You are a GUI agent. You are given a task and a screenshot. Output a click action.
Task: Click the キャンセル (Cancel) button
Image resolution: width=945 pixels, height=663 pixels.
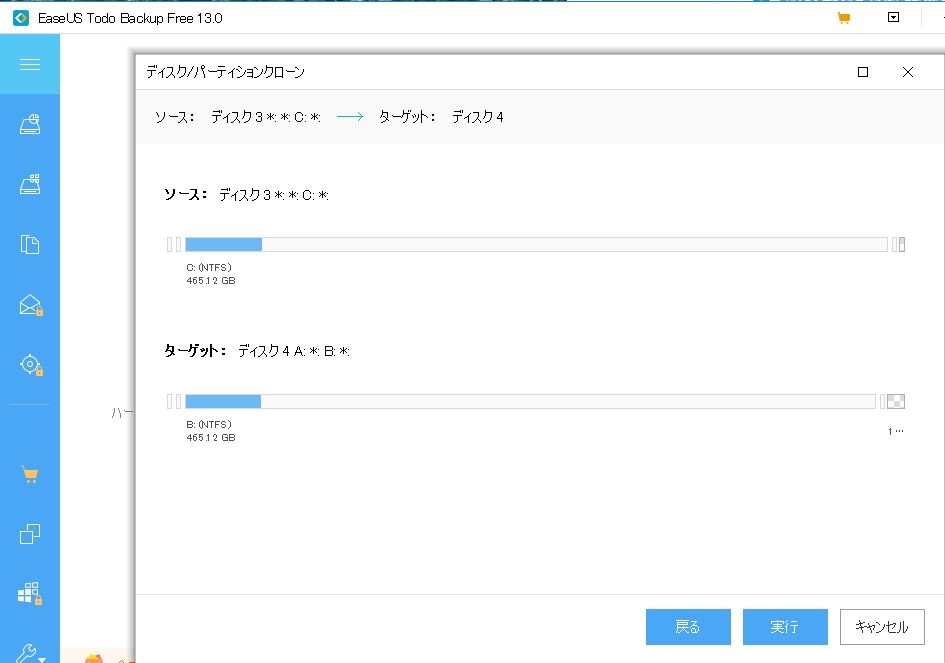[881, 627]
